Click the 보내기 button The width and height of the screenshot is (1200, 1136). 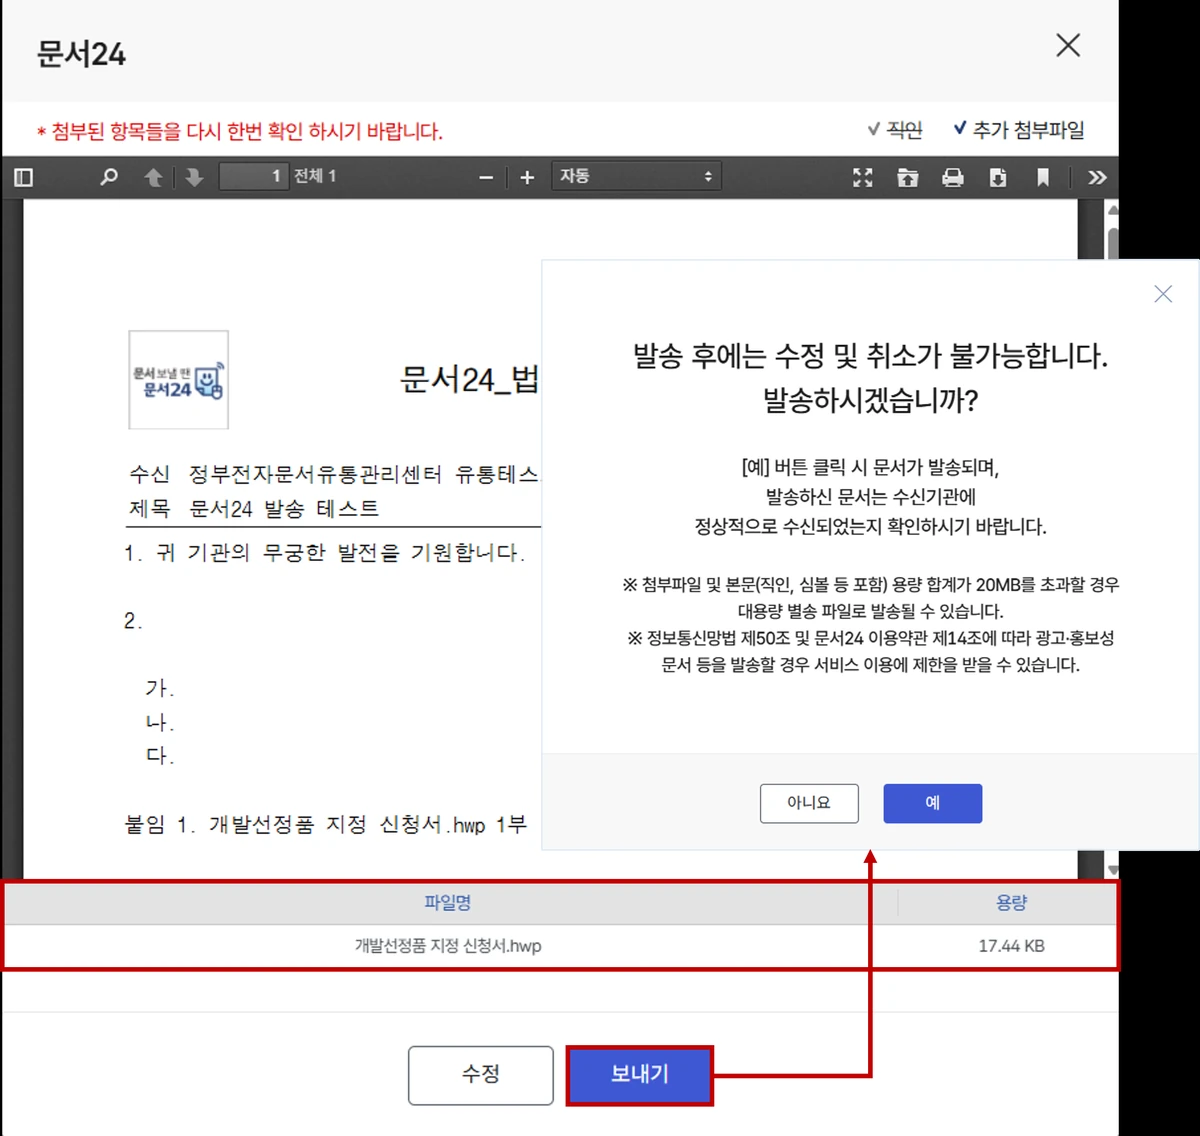click(640, 1075)
